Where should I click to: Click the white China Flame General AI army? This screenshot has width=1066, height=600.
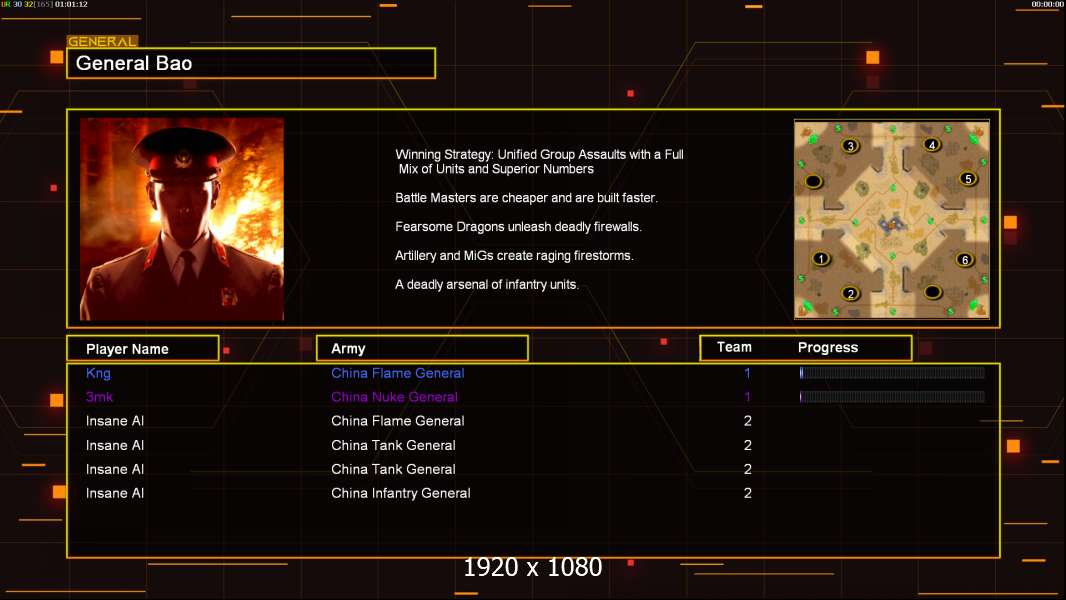[398, 421]
